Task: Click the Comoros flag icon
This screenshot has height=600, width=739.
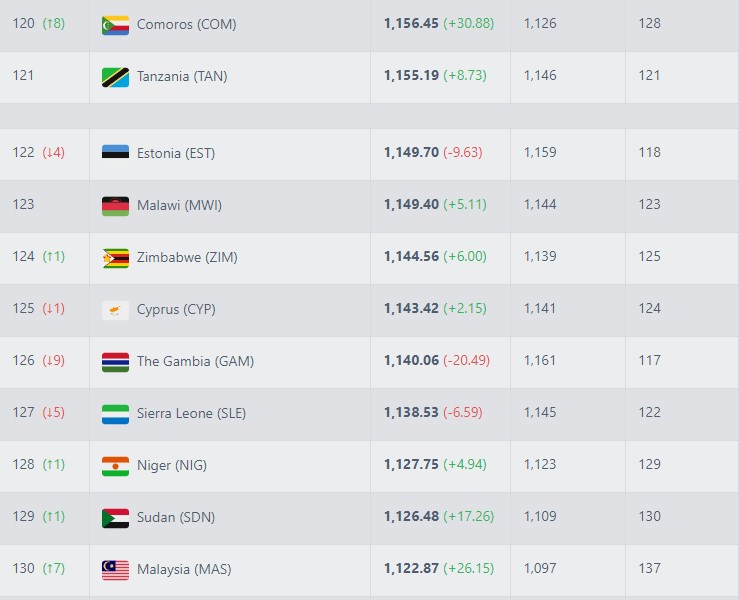Action: (x=115, y=24)
